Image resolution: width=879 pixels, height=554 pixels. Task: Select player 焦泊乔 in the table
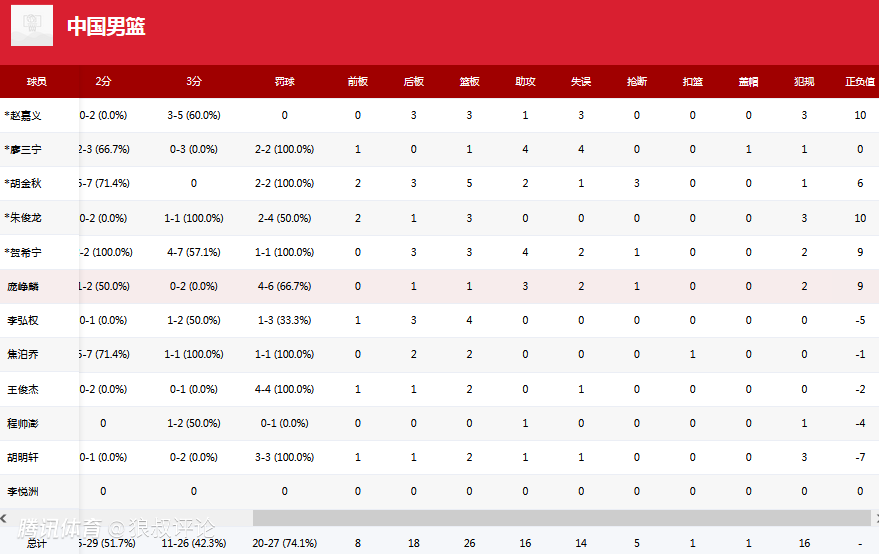click(23, 354)
